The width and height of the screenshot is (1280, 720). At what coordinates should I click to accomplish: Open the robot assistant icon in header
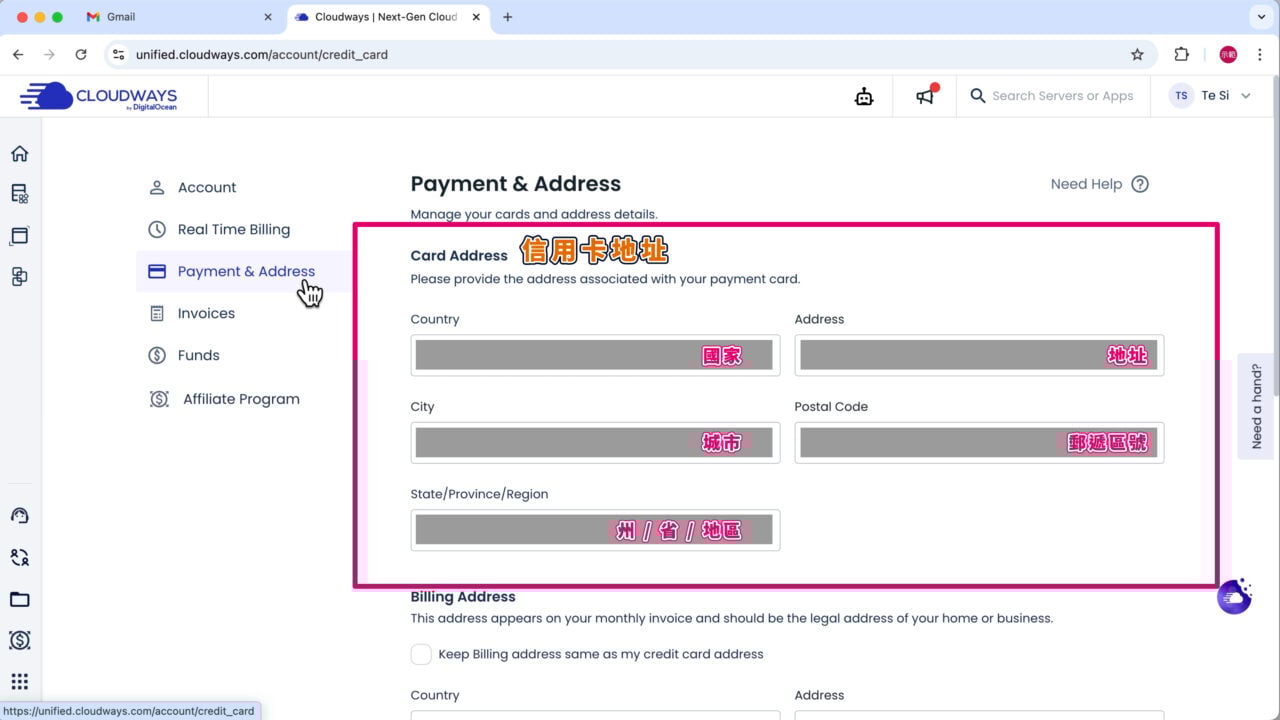[x=864, y=96]
